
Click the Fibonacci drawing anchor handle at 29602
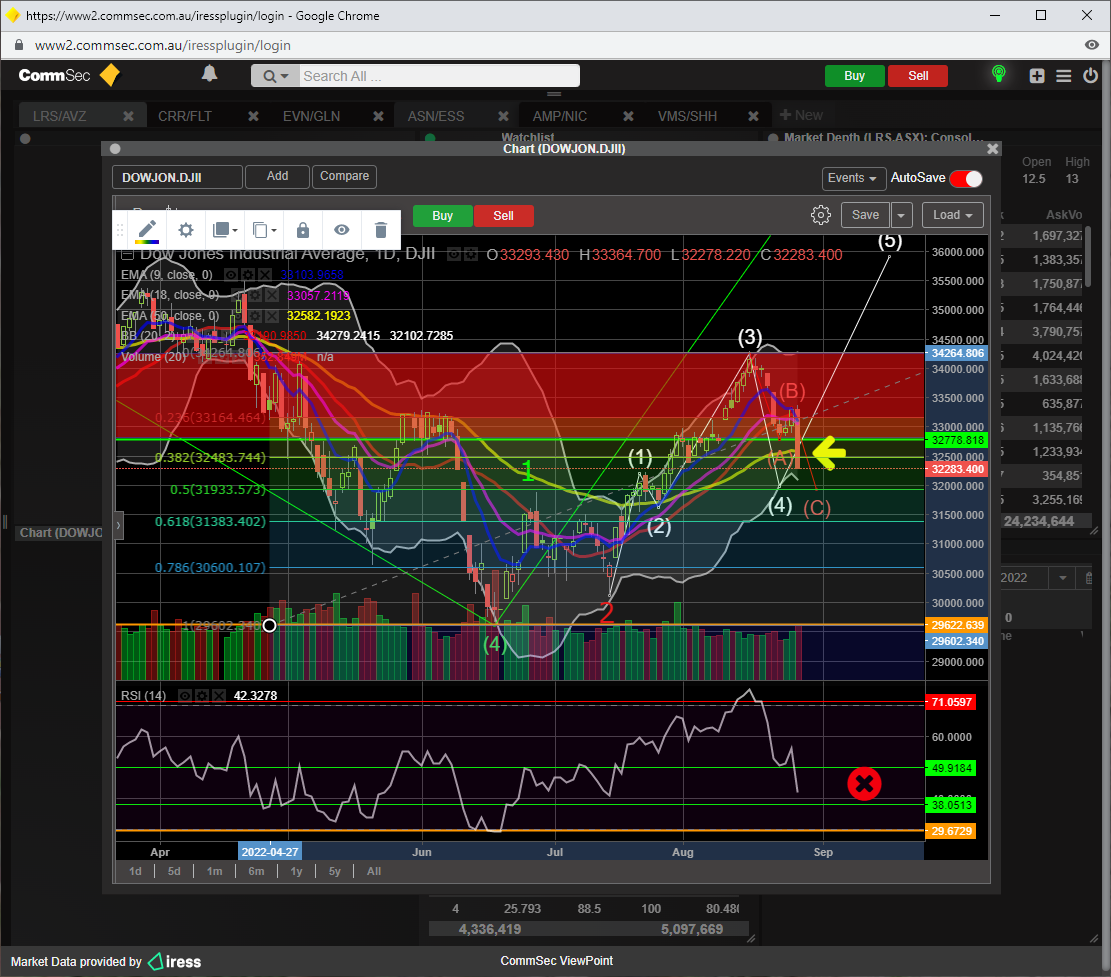pos(269,625)
